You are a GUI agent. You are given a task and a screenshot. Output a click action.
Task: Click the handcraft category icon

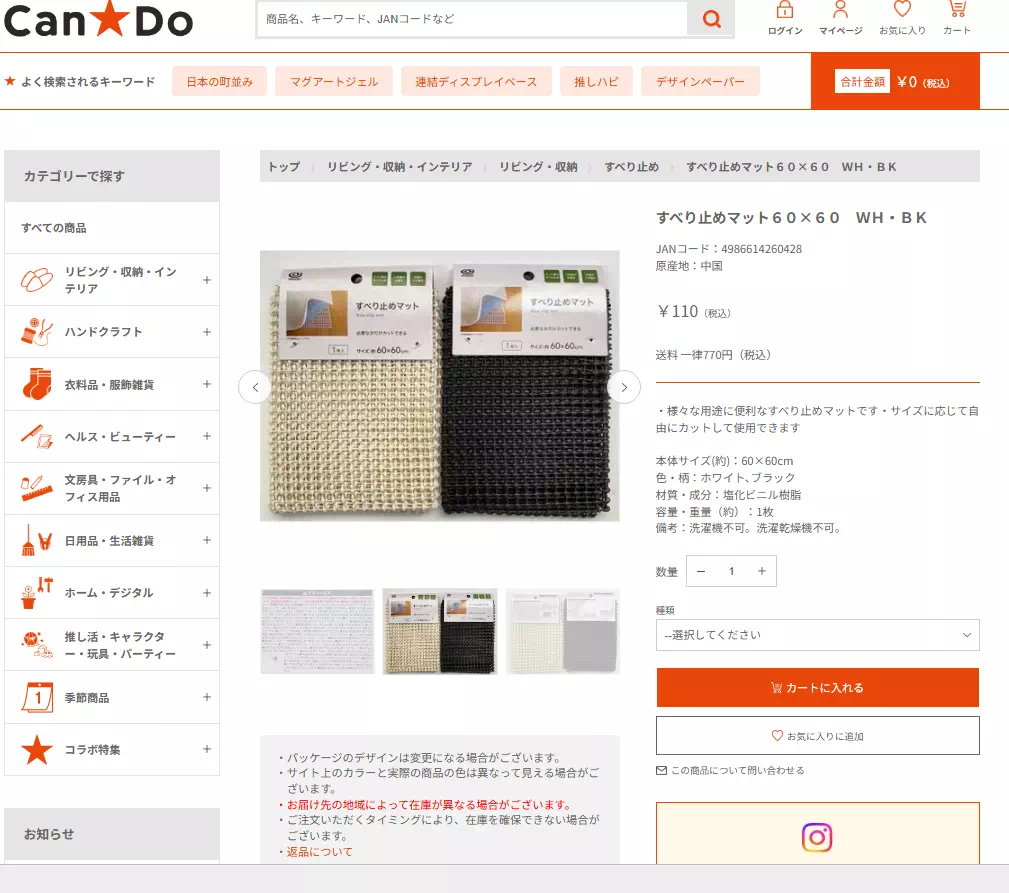point(37,332)
